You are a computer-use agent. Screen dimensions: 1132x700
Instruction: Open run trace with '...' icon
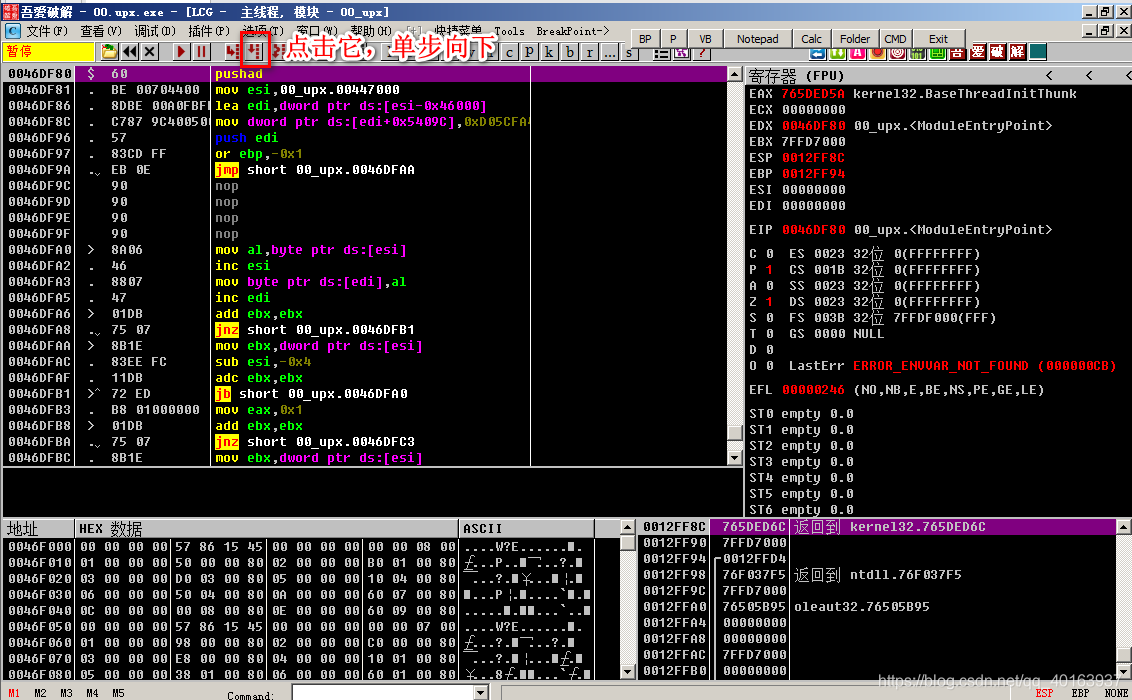(610, 52)
